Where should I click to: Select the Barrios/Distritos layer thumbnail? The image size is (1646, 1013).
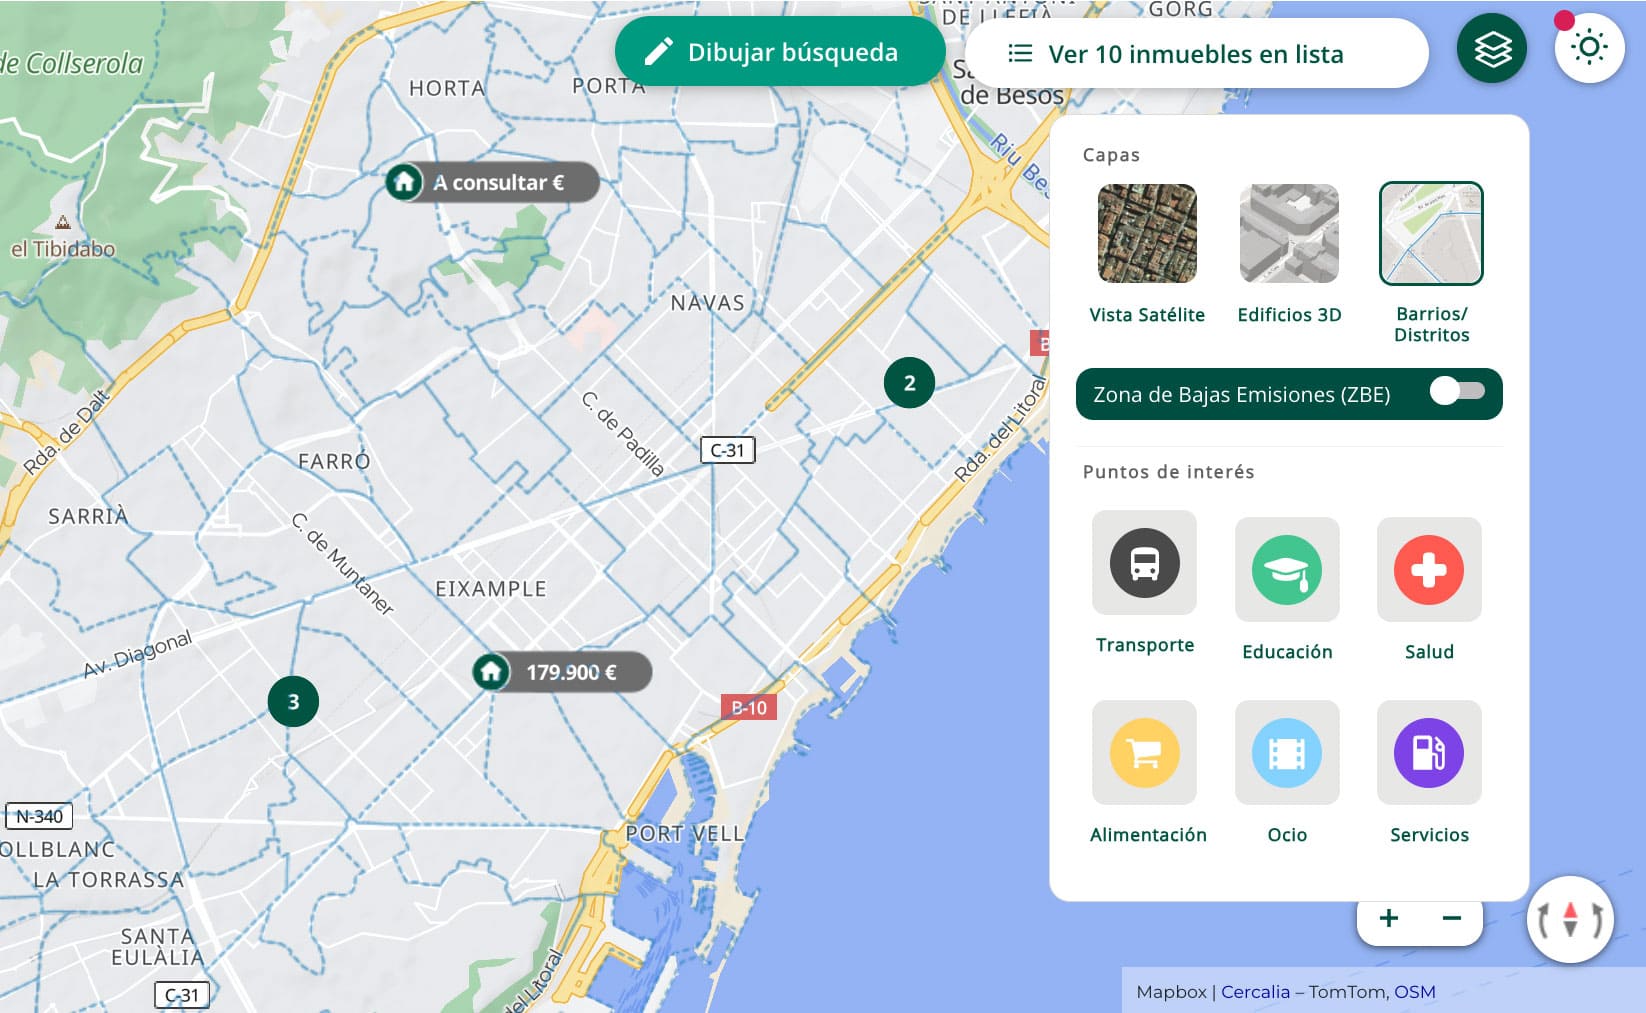[x=1431, y=233]
